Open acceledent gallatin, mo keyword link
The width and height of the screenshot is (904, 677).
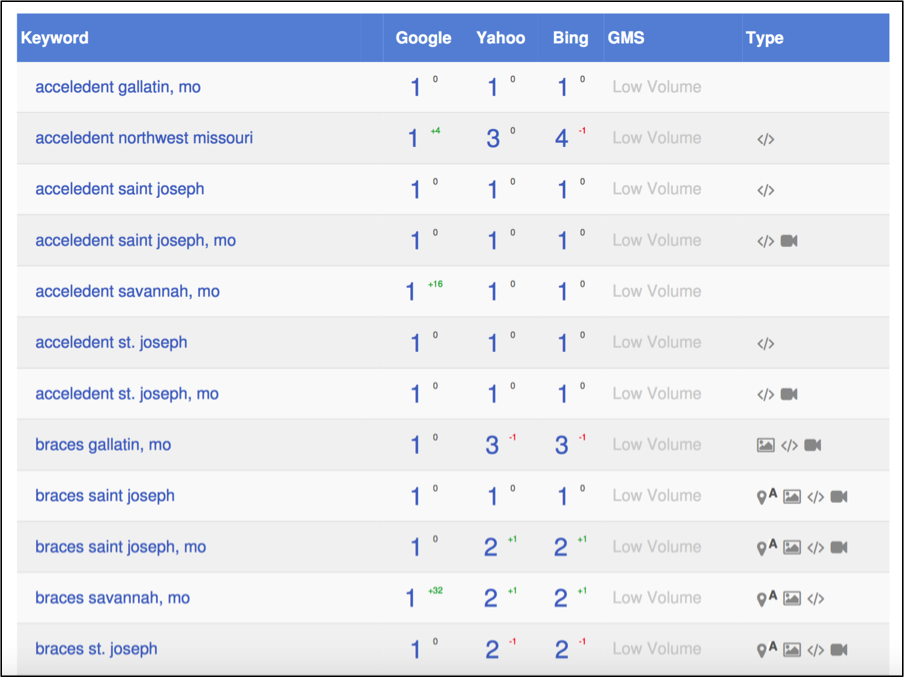tap(118, 87)
